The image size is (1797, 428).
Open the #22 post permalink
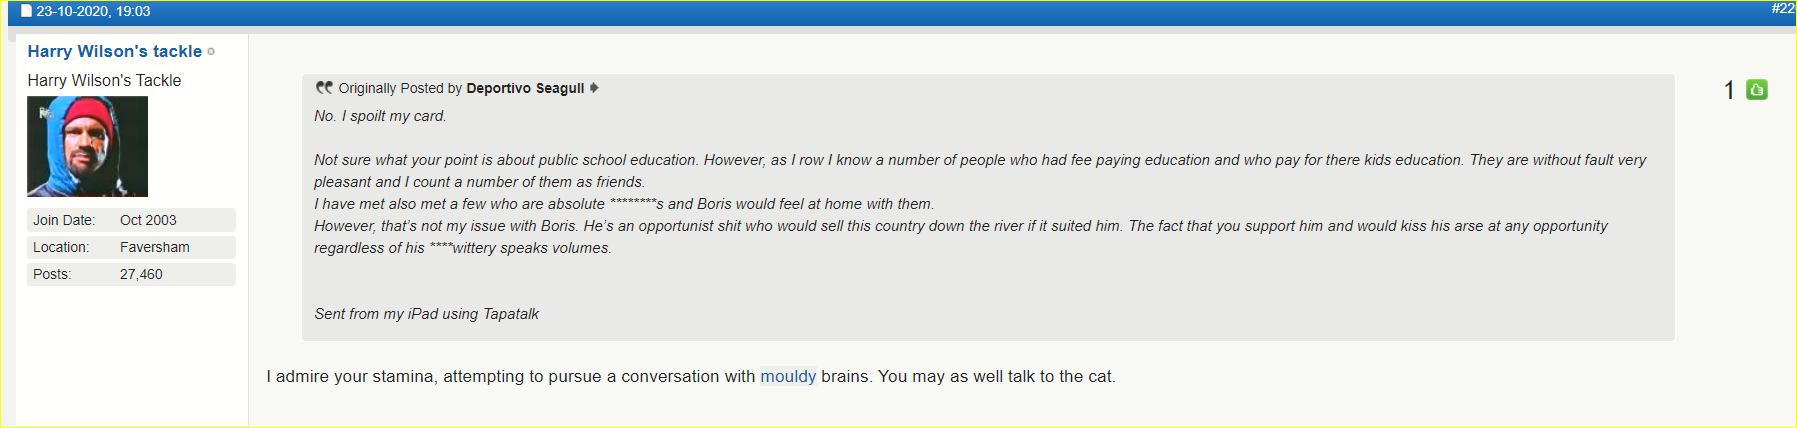(x=1782, y=8)
